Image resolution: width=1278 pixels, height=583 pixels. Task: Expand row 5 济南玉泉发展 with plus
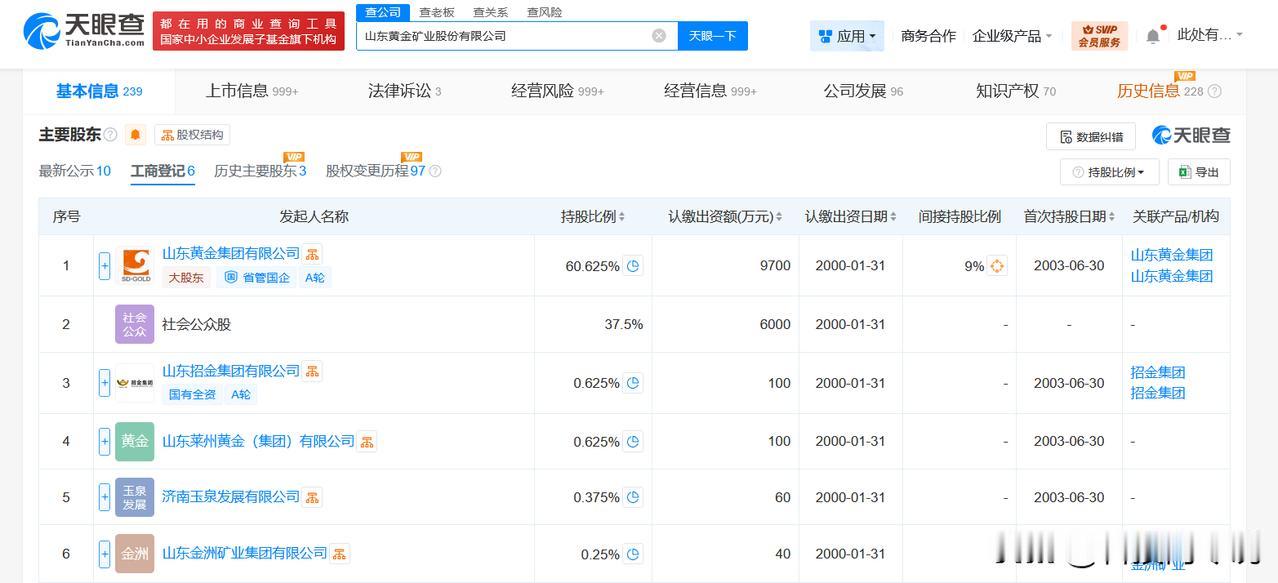click(104, 497)
